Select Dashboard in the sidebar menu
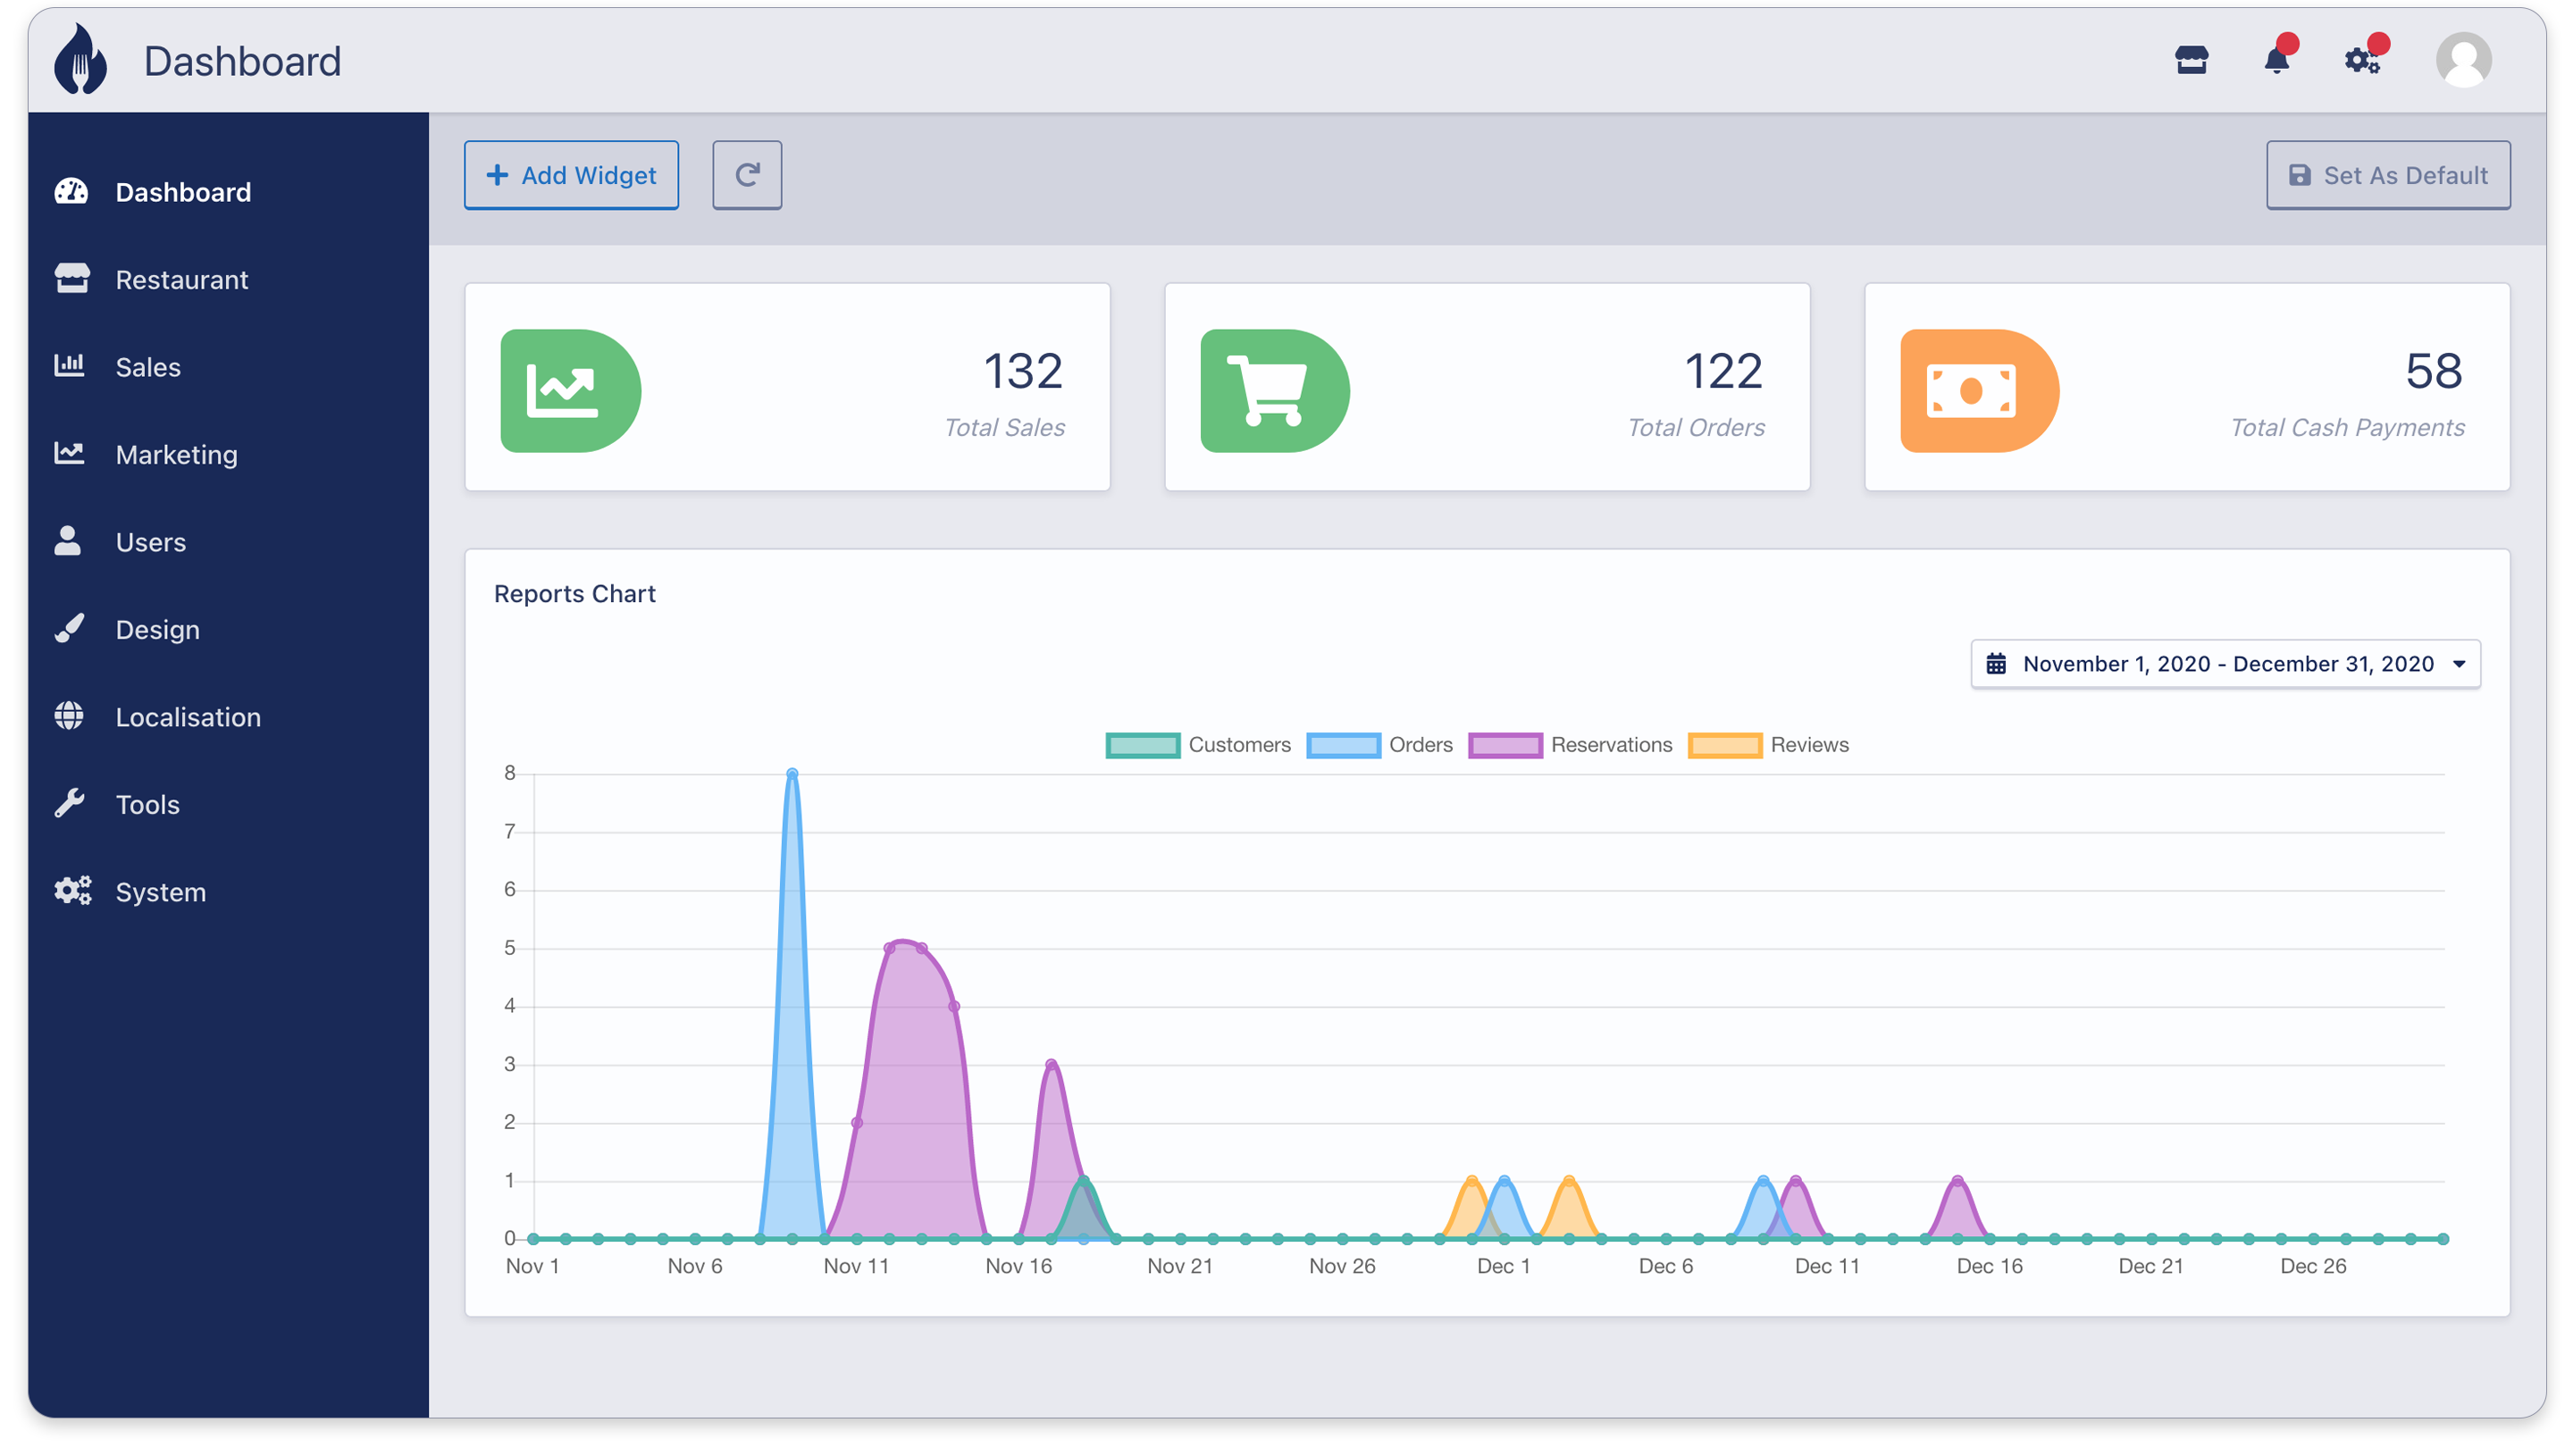 point(183,192)
